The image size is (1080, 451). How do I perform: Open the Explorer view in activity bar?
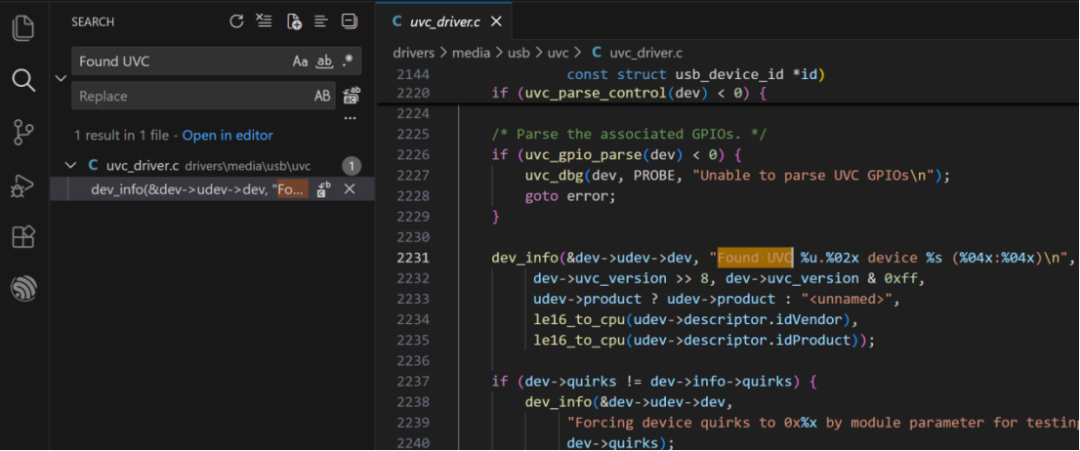pyautogui.click(x=24, y=28)
